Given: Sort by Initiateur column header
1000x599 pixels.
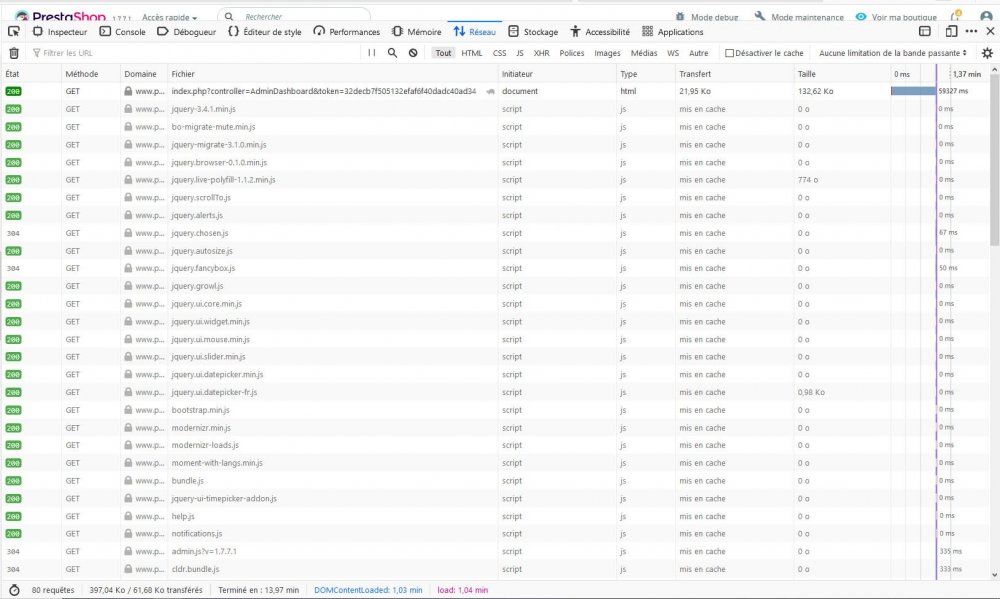Looking at the screenshot, I should pyautogui.click(x=557, y=74).
